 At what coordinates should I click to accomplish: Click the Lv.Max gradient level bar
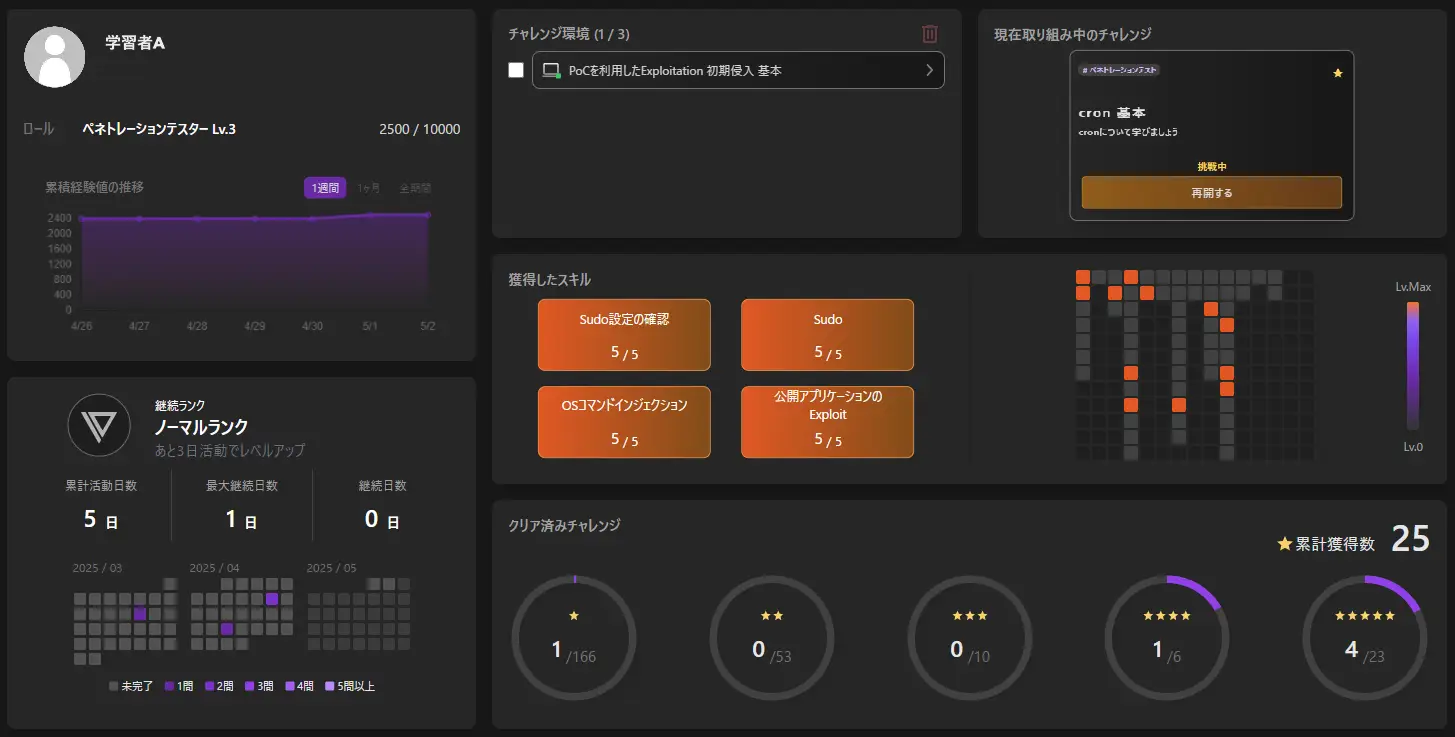click(1412, 366)
